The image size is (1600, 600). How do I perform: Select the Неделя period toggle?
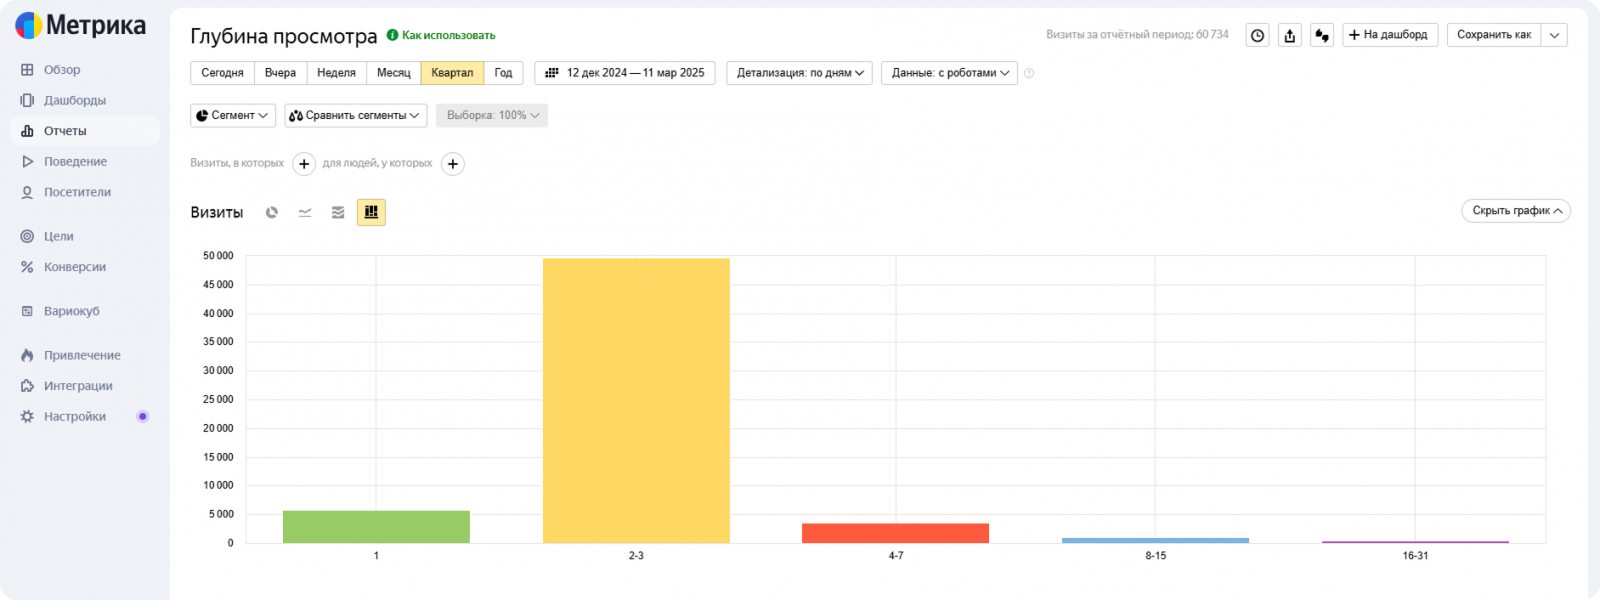tap(336, 73)
